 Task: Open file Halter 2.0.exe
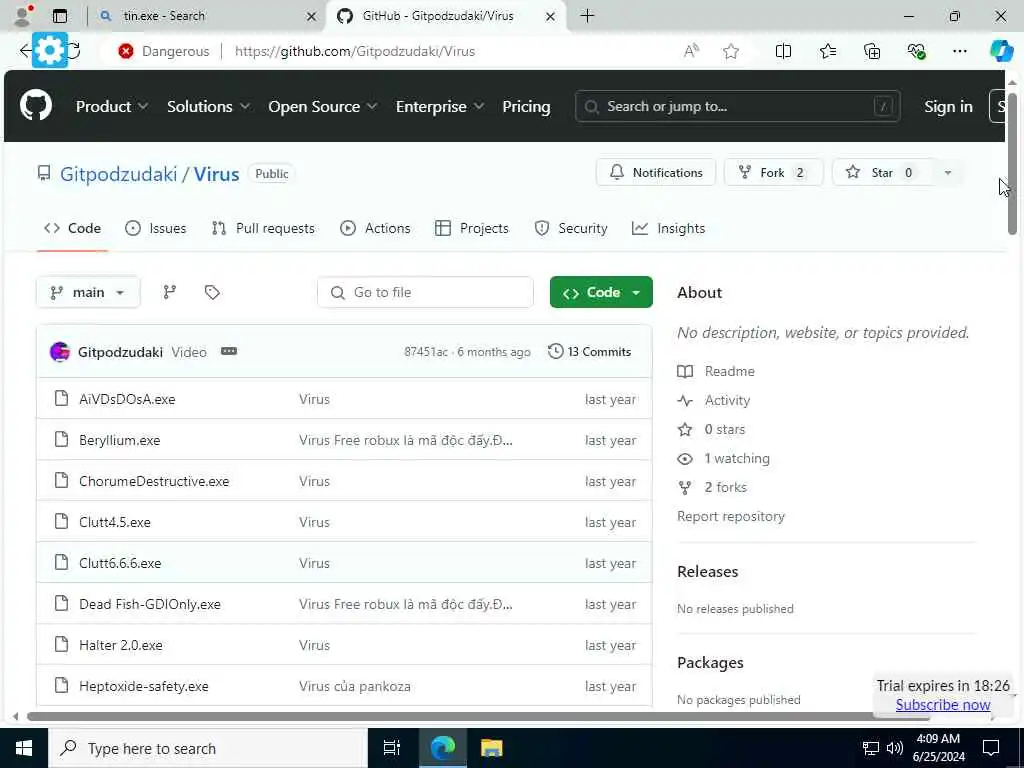pos(121,645)
